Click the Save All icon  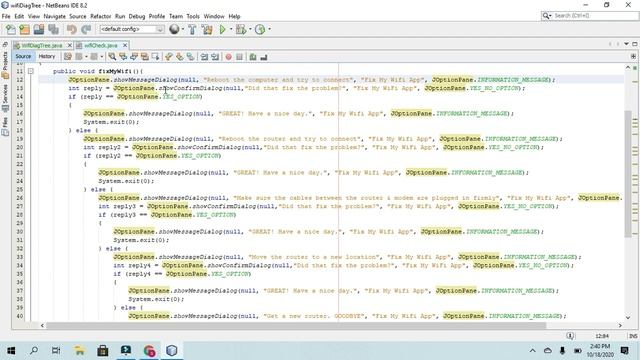53,29
